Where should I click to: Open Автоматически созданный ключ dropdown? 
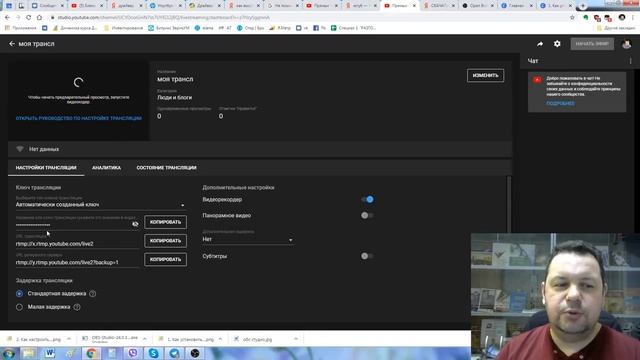100,204
